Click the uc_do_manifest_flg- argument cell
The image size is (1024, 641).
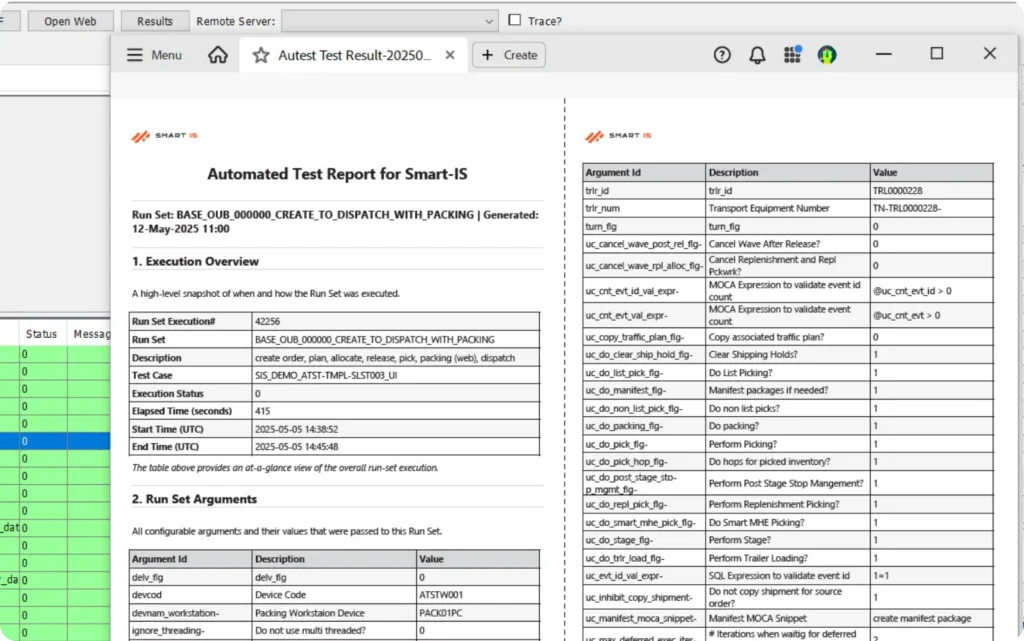tap(644, 390)
